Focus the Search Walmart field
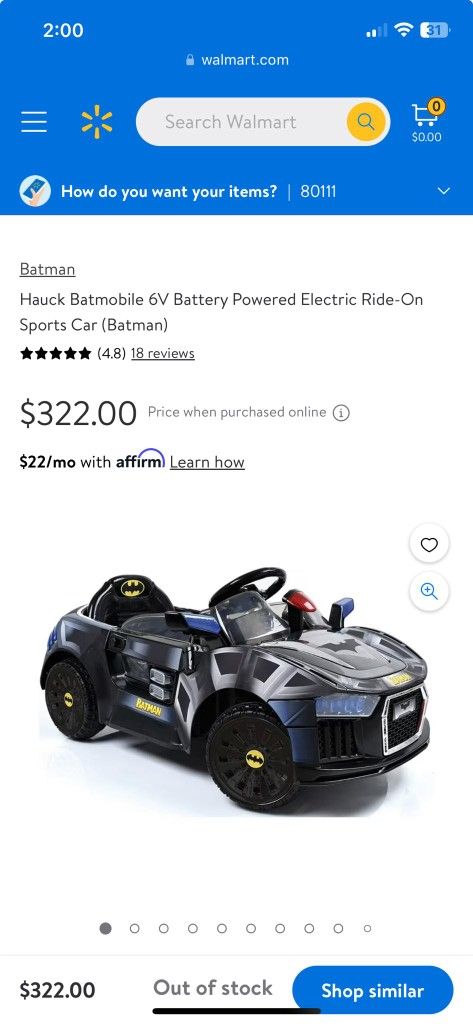Screen dimensions: 473x1024 [x=241, y=121]
